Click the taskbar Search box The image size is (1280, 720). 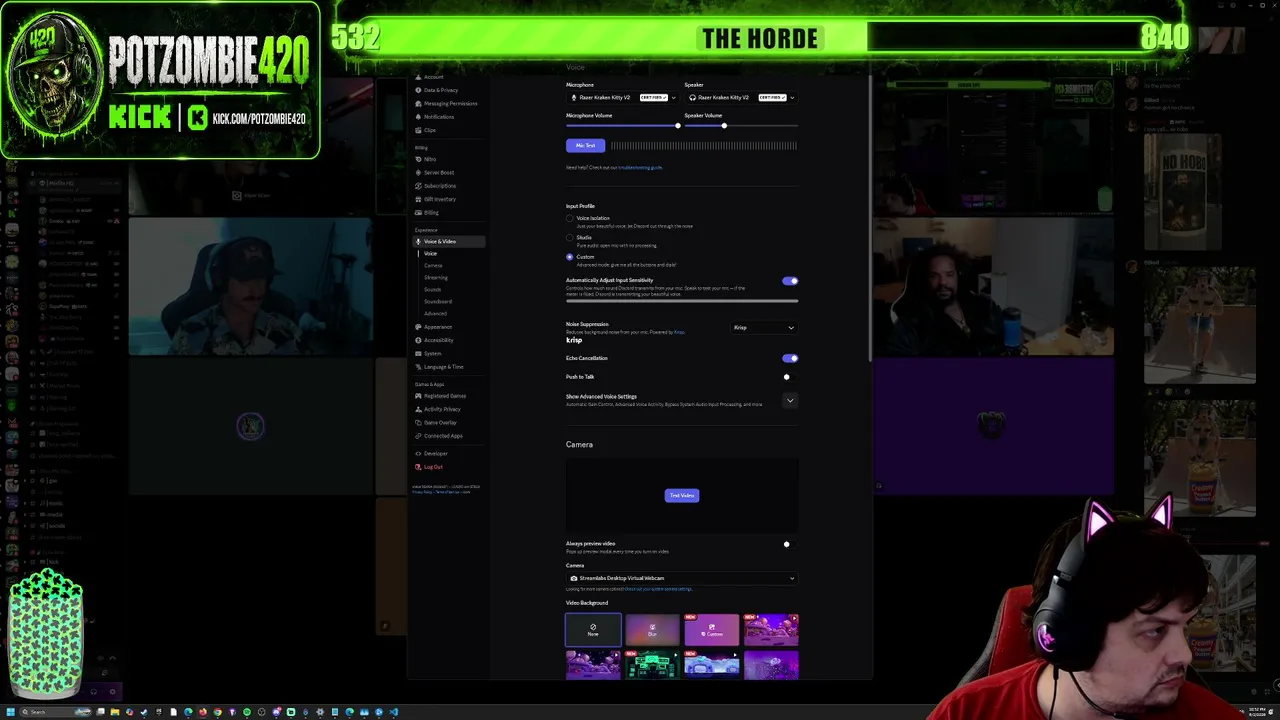pyautogui.click(x=56, y=712)
